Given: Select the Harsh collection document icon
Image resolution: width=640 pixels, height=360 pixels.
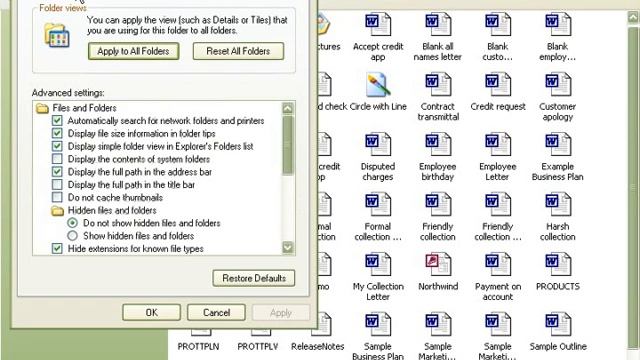Looking at the screenshot, I should coord(558,204).
